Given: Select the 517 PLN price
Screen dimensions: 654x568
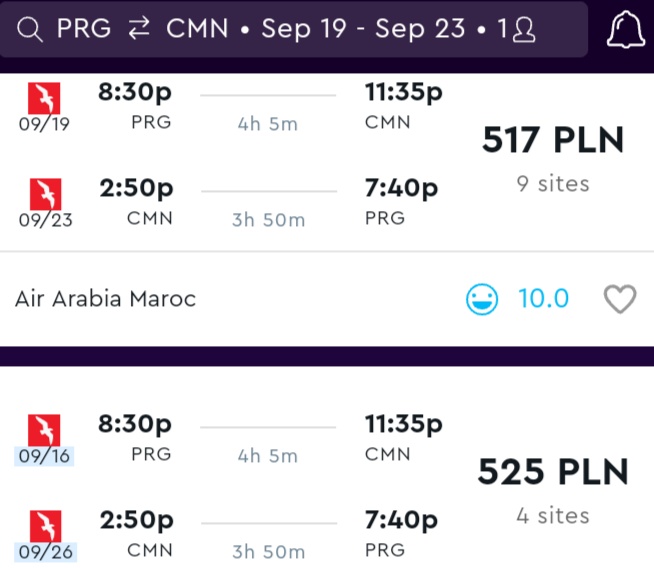Looking at the screenshot, I should pyautogui.click(x=553, y=140).
